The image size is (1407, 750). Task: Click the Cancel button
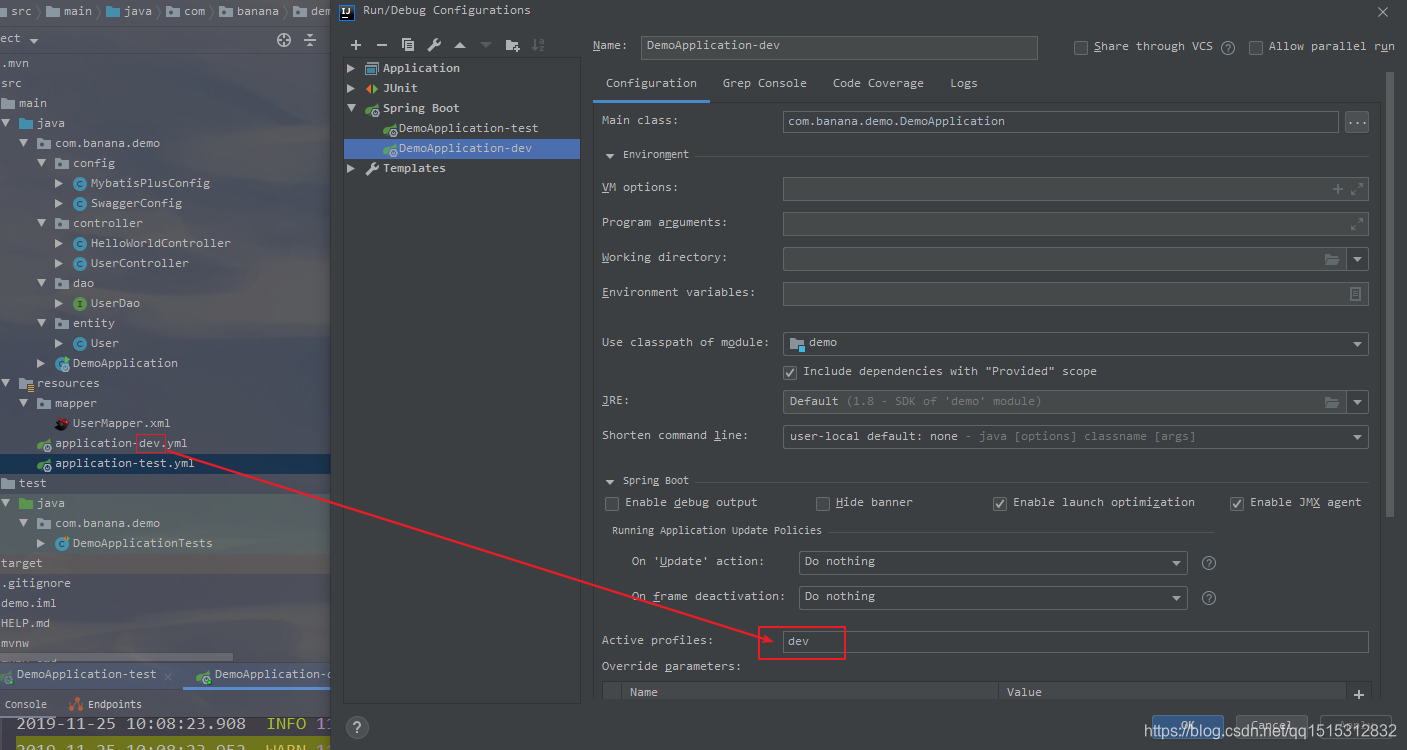pos(1272,727)
